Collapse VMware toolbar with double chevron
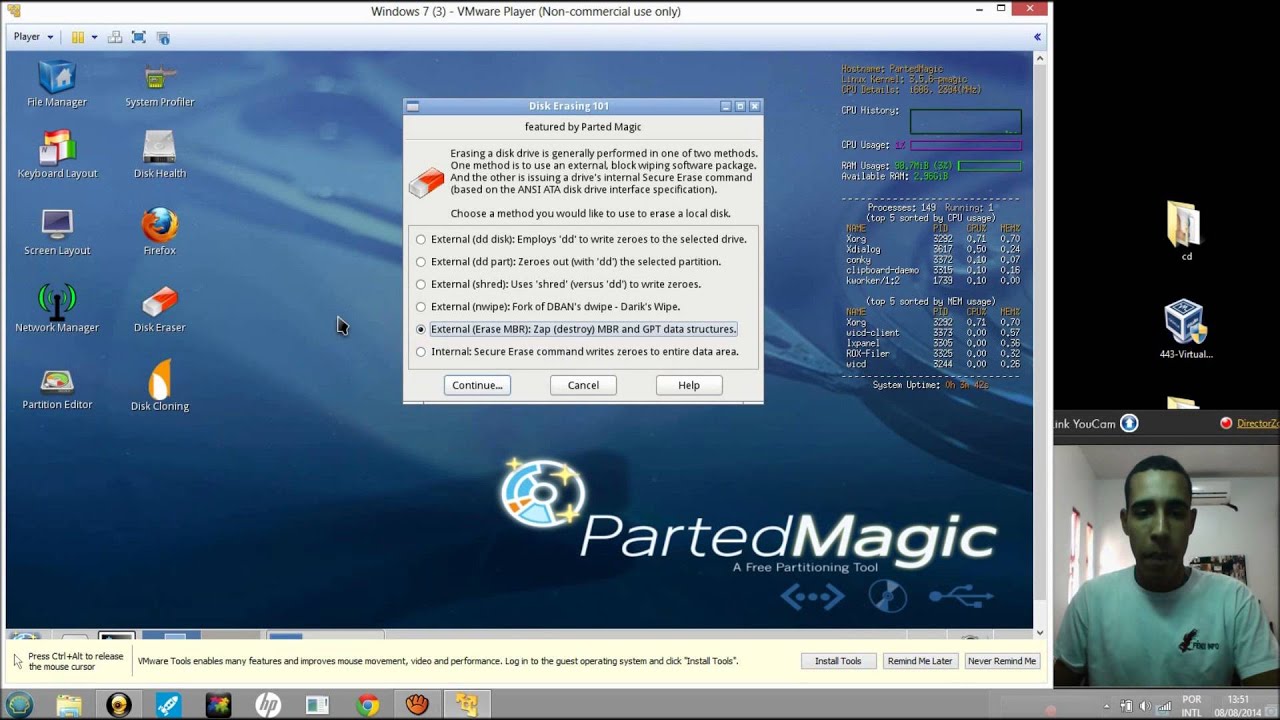The image size is (1280, 720). click(x=1037, y=37)
